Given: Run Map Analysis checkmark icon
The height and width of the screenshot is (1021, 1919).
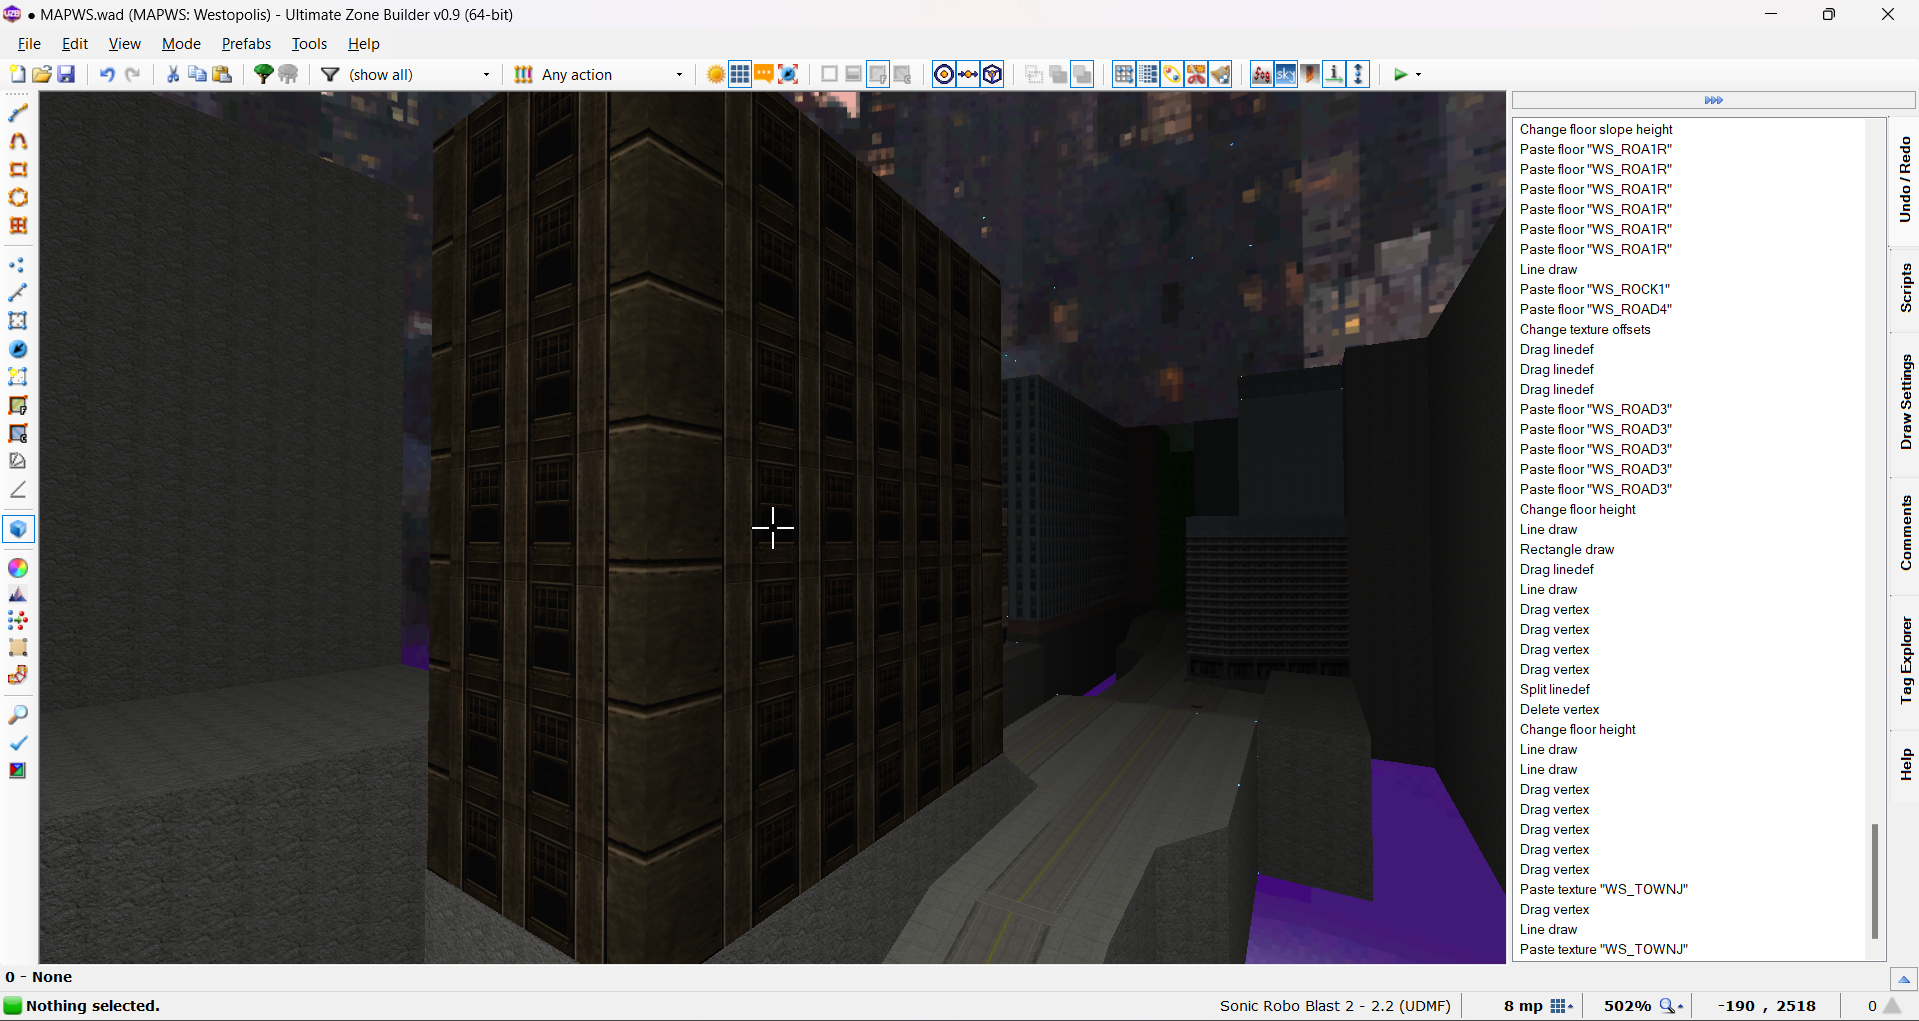Looking at the screenshot, I should click(x=18, y=742).
